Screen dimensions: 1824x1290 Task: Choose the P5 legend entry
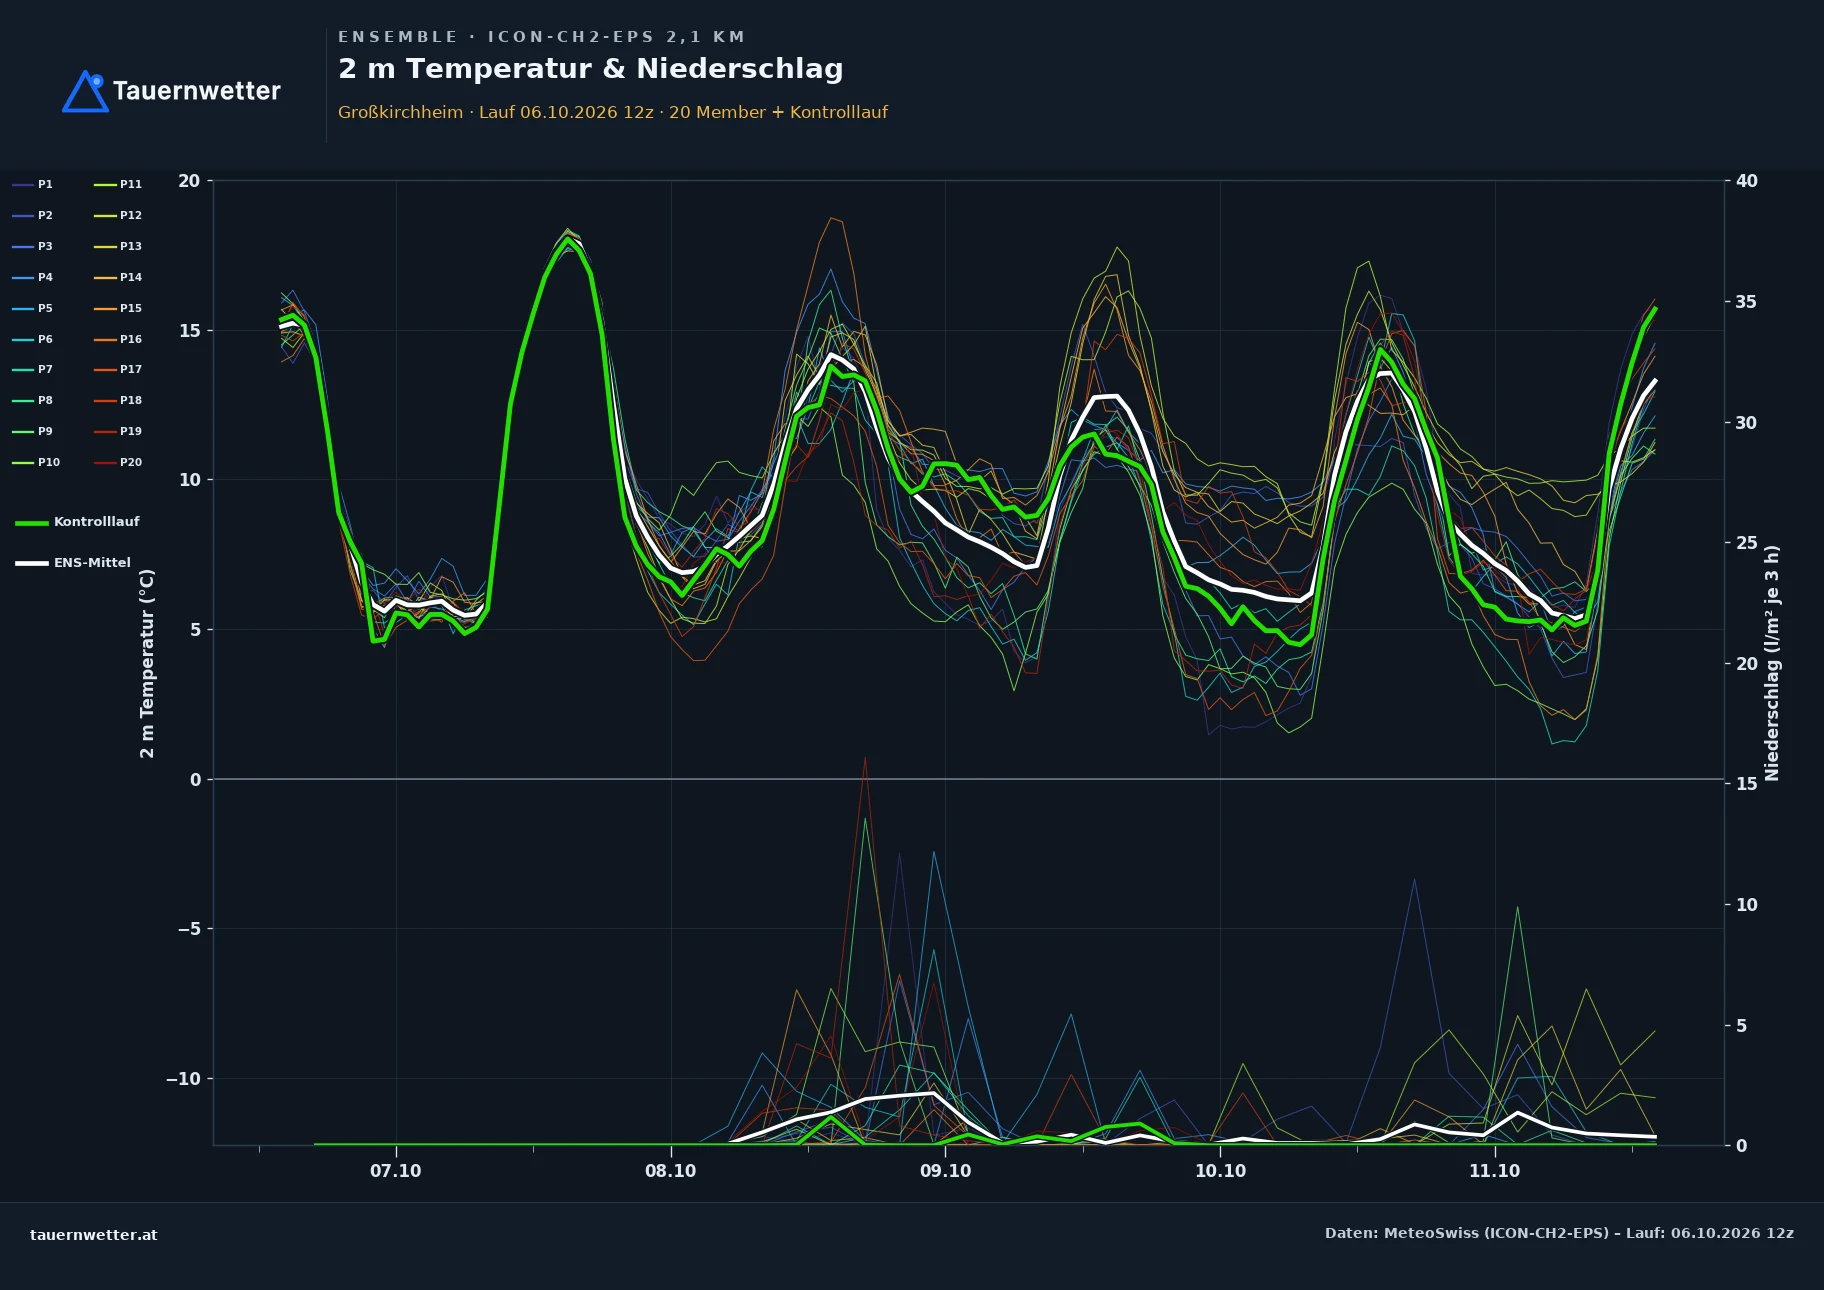(33, 308)
